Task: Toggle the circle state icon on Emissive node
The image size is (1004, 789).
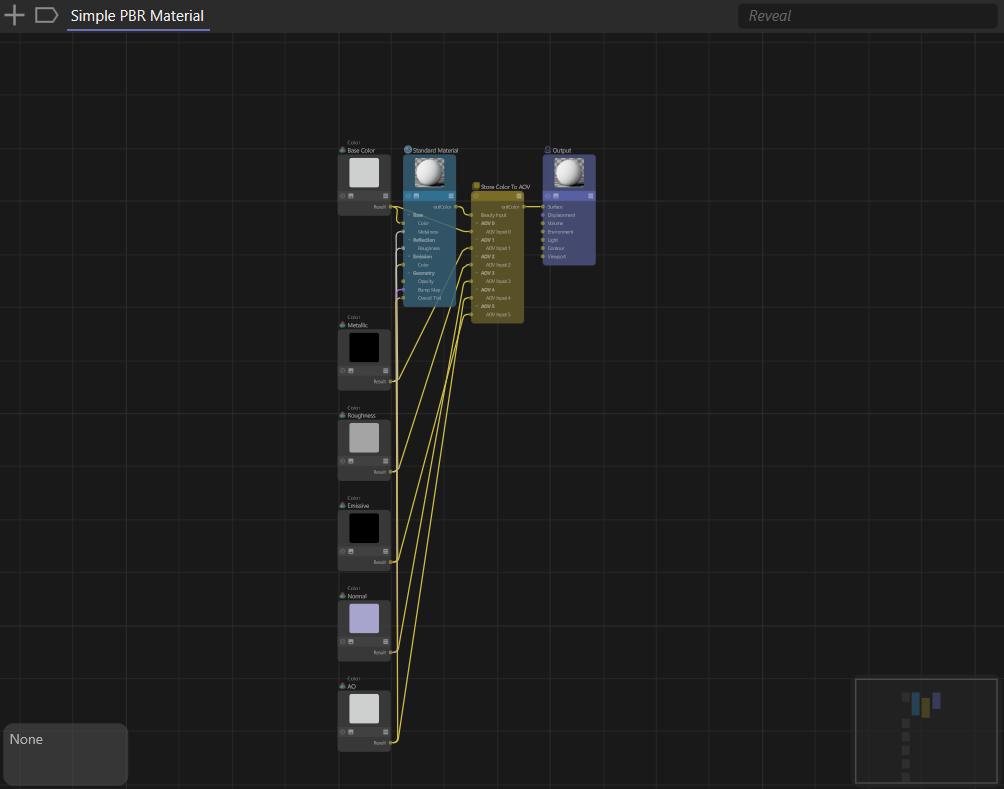Action: (343, 551)
